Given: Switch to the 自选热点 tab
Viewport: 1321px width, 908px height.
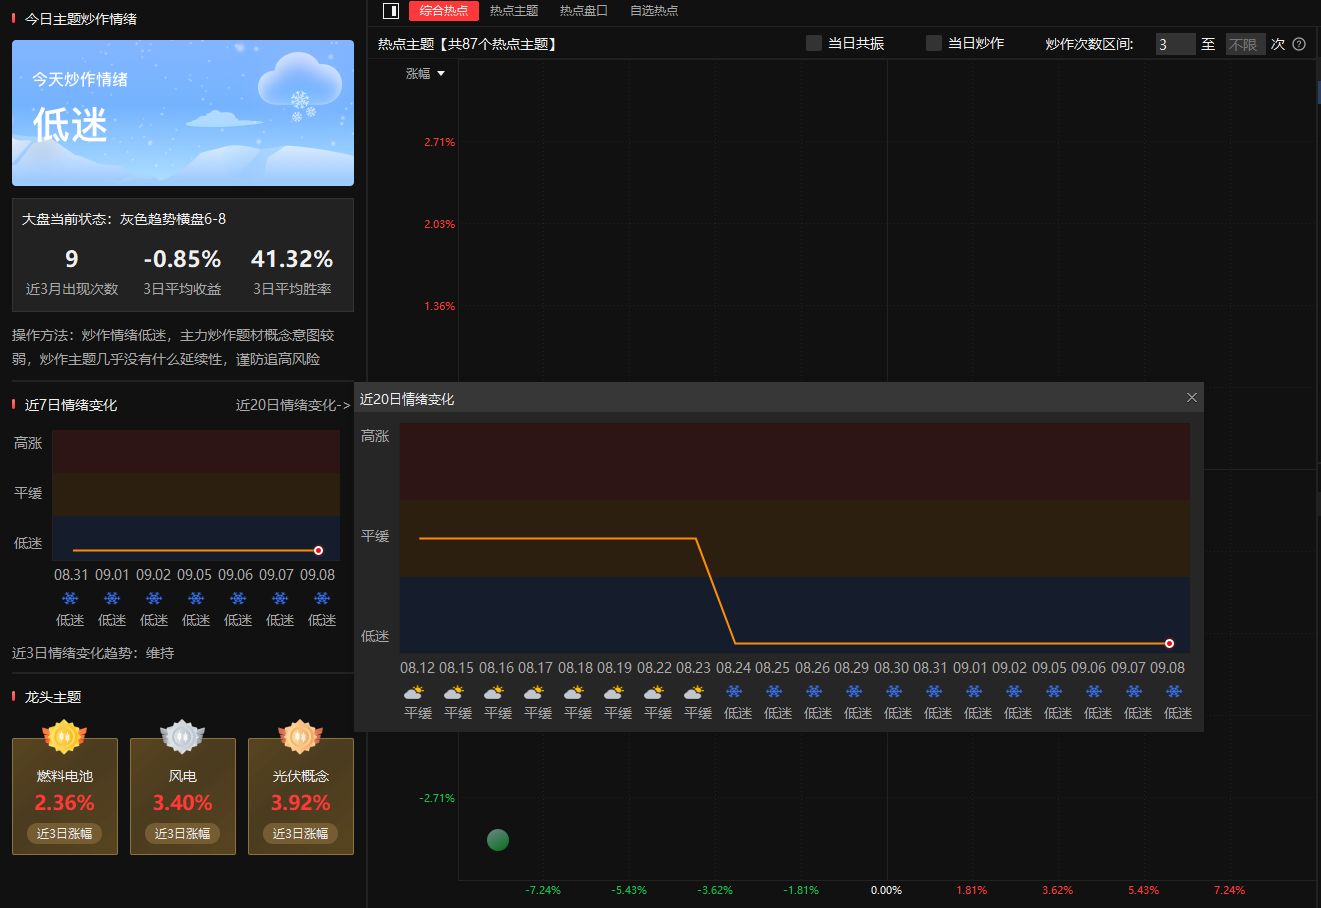Looking at the screenshot, I should 654,11.
